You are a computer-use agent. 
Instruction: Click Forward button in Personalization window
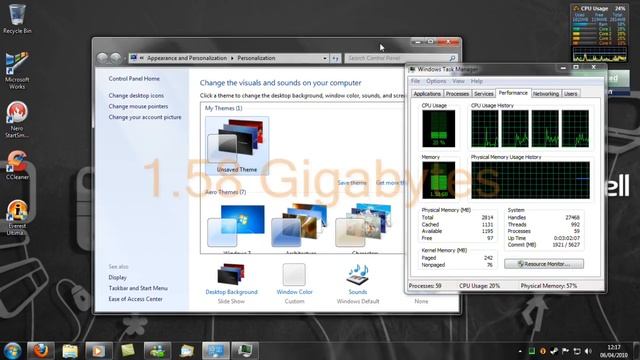[x=116, y=58]
